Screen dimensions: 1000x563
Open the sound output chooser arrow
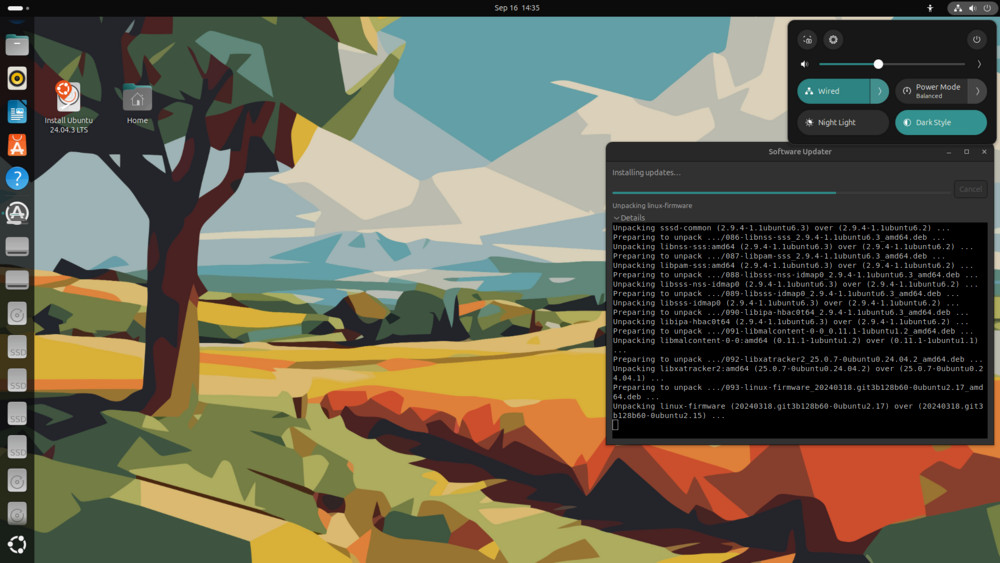(x=979, y=64)
